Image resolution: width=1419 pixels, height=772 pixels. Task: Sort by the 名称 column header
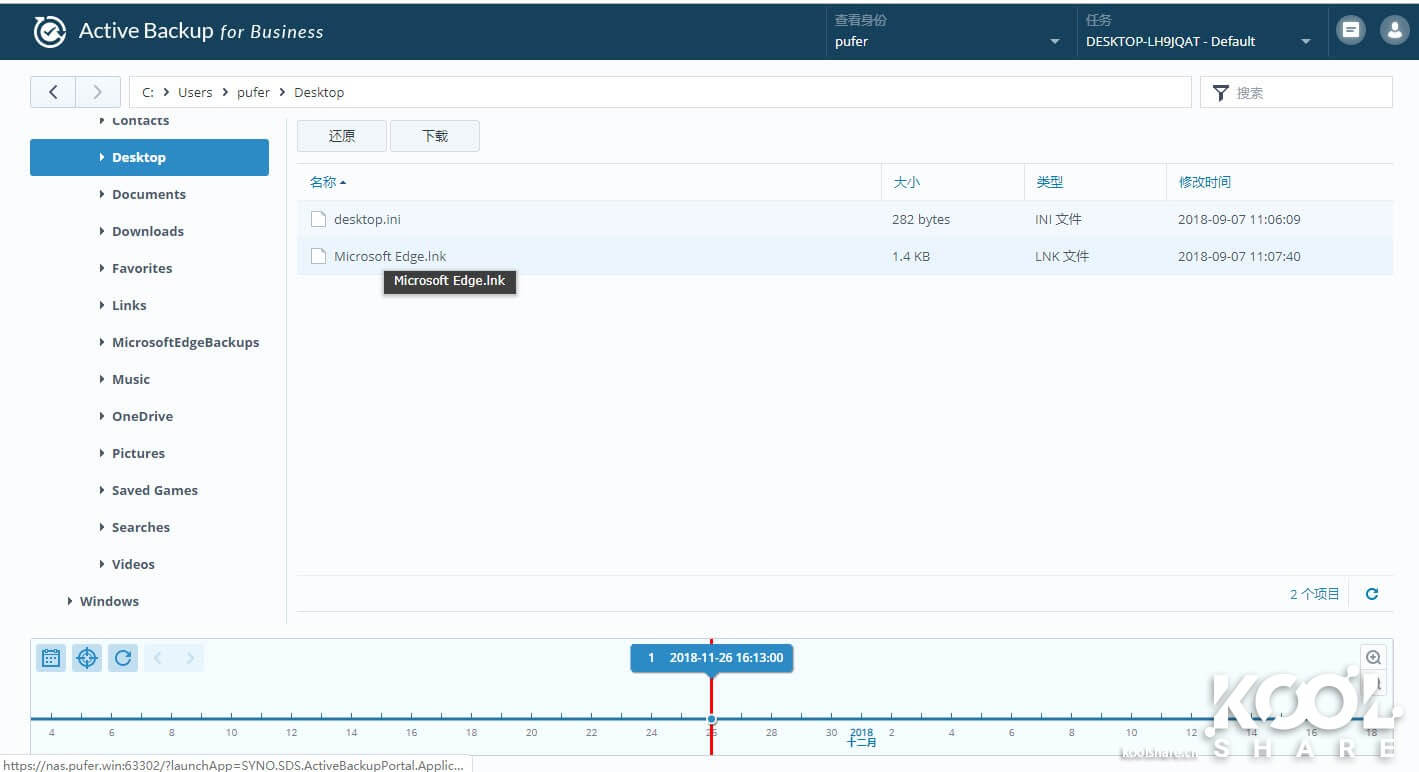tap(324, 182)
